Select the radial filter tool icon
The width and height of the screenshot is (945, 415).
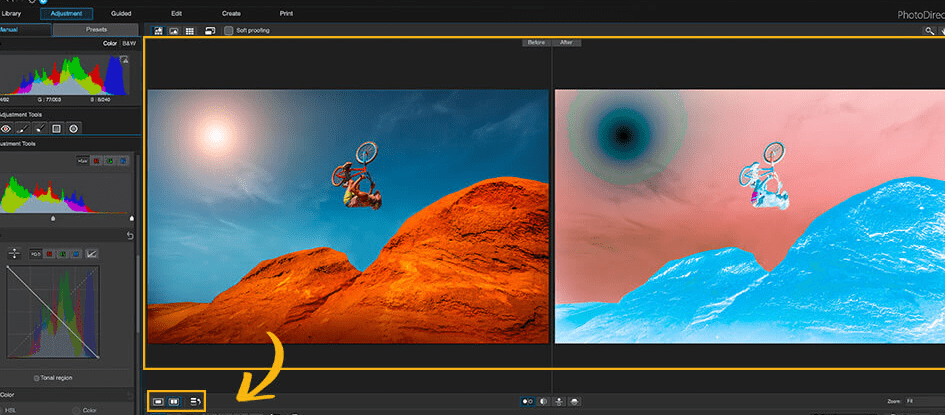click(x=74, y=129)
